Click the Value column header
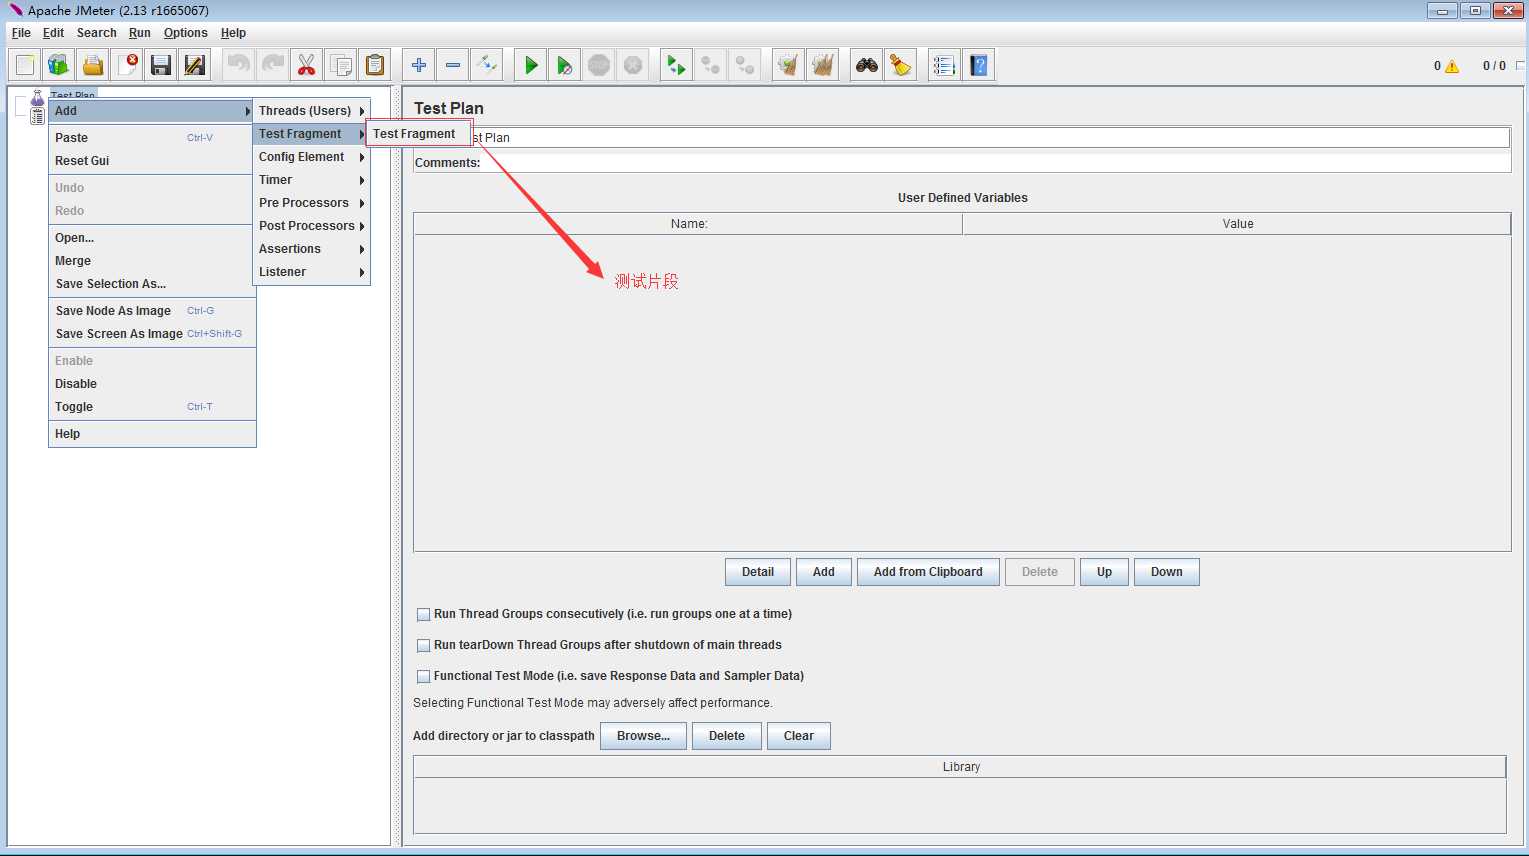 pyautogui.click(x=1237, y=224)
